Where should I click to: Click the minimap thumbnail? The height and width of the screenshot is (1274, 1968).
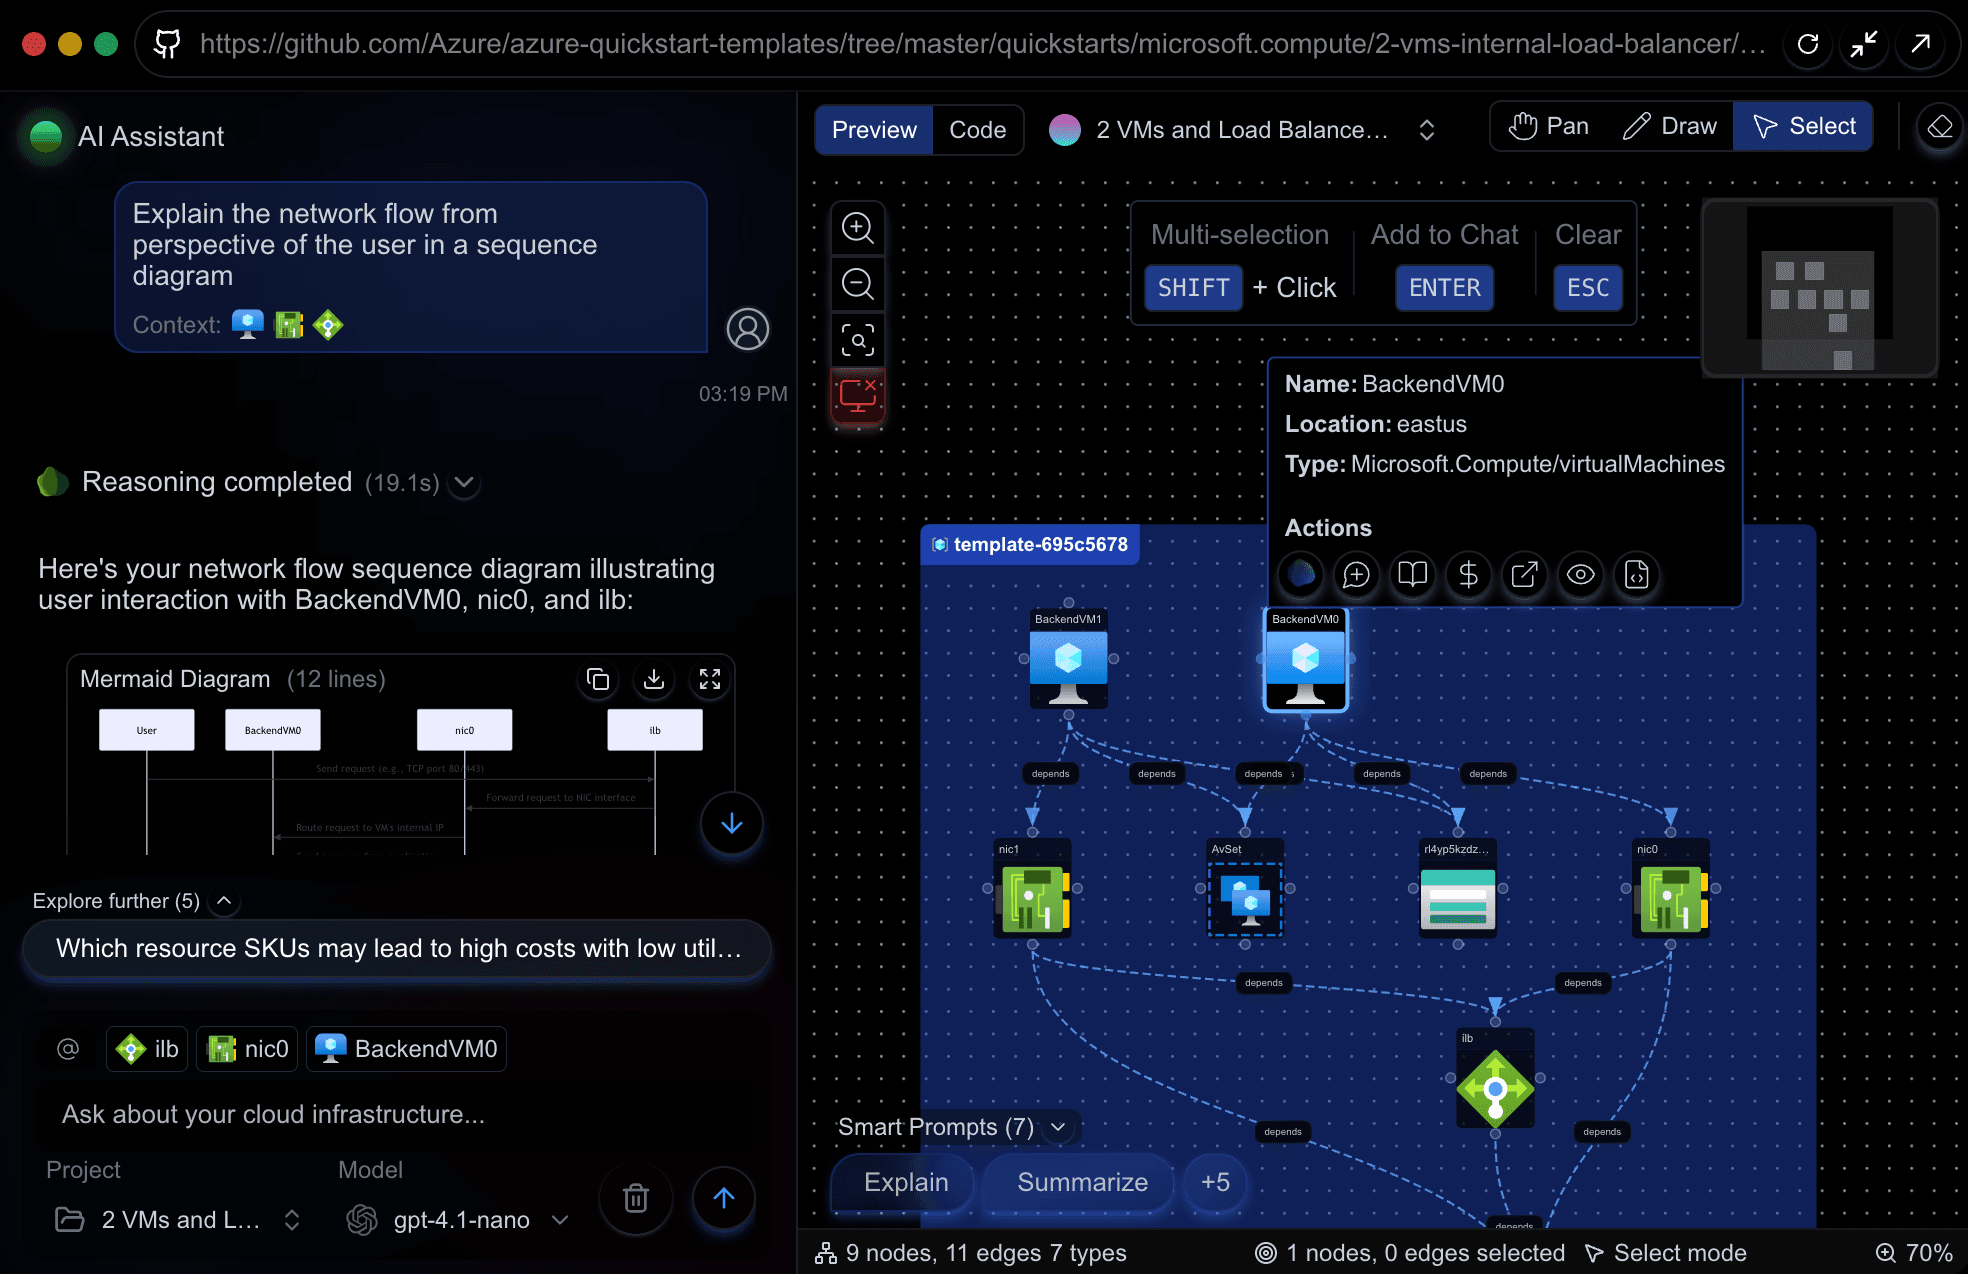coord(1820,287)
